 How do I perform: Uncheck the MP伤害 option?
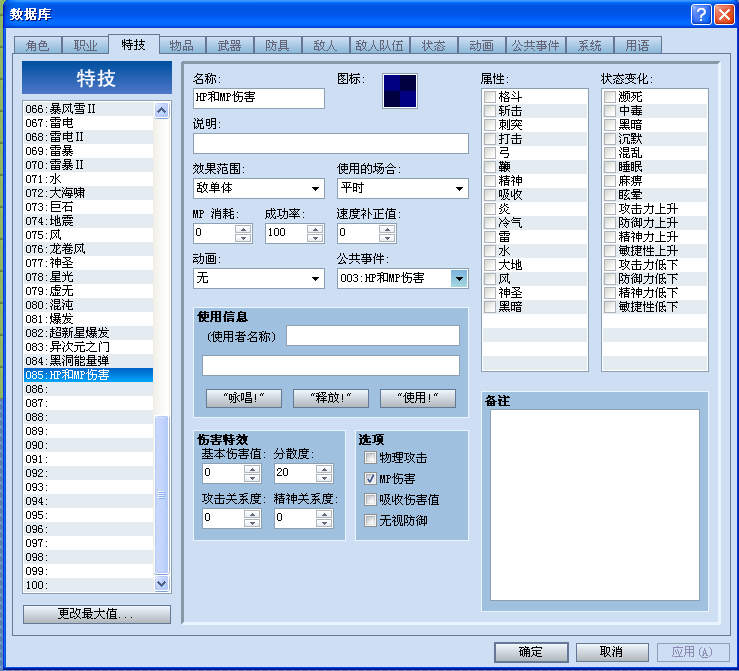(370, 479)
